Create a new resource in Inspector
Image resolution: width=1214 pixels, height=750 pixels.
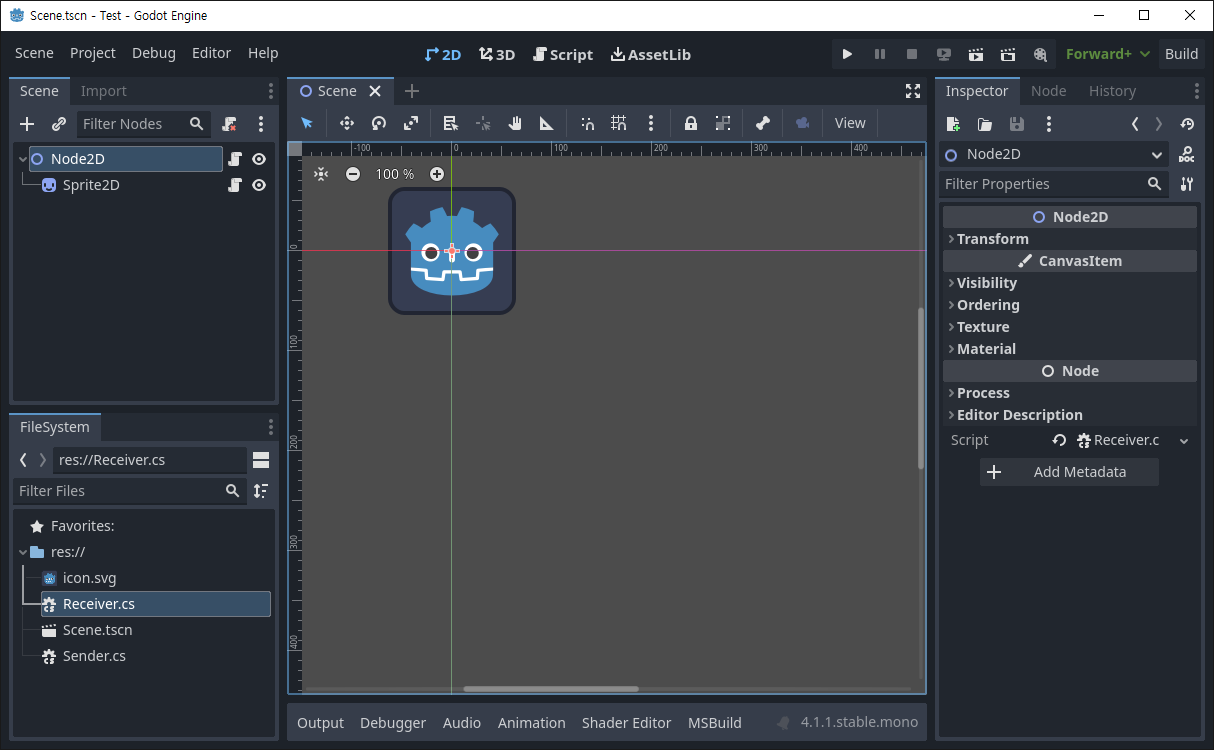pos(953,124)
